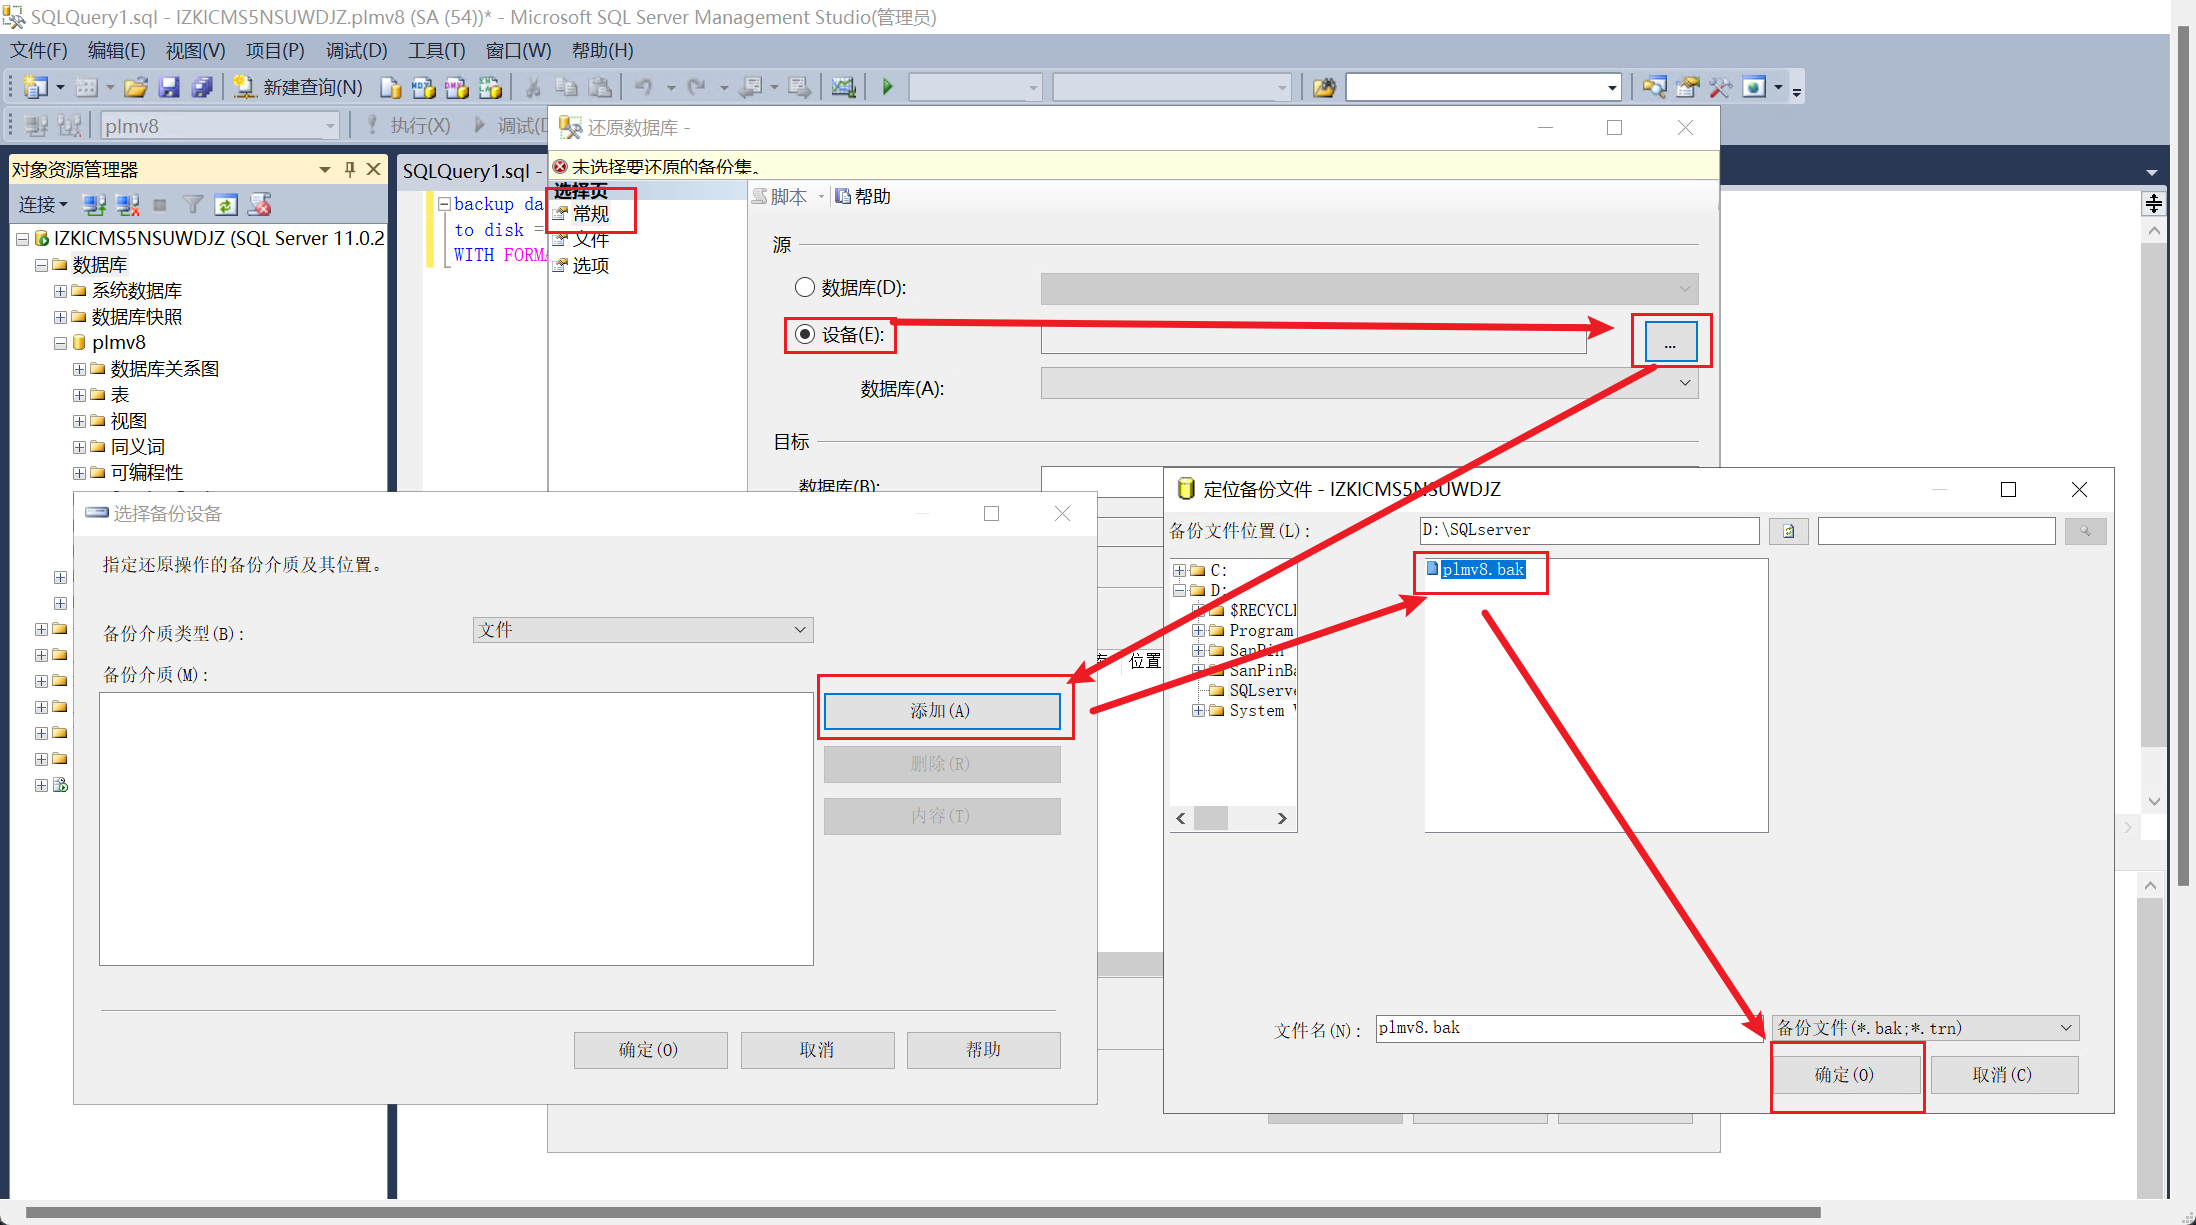Expand the Program folder in file tree
The width and height of the screenshot is (2196, 1225).
coord(1198,631)
